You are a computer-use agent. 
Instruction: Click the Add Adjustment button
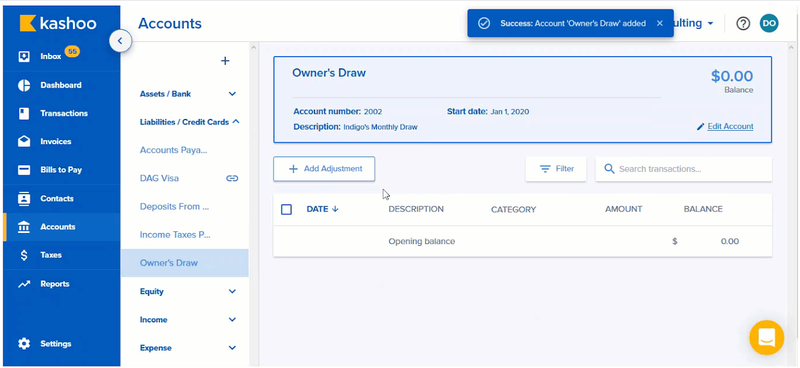[324, 169]
